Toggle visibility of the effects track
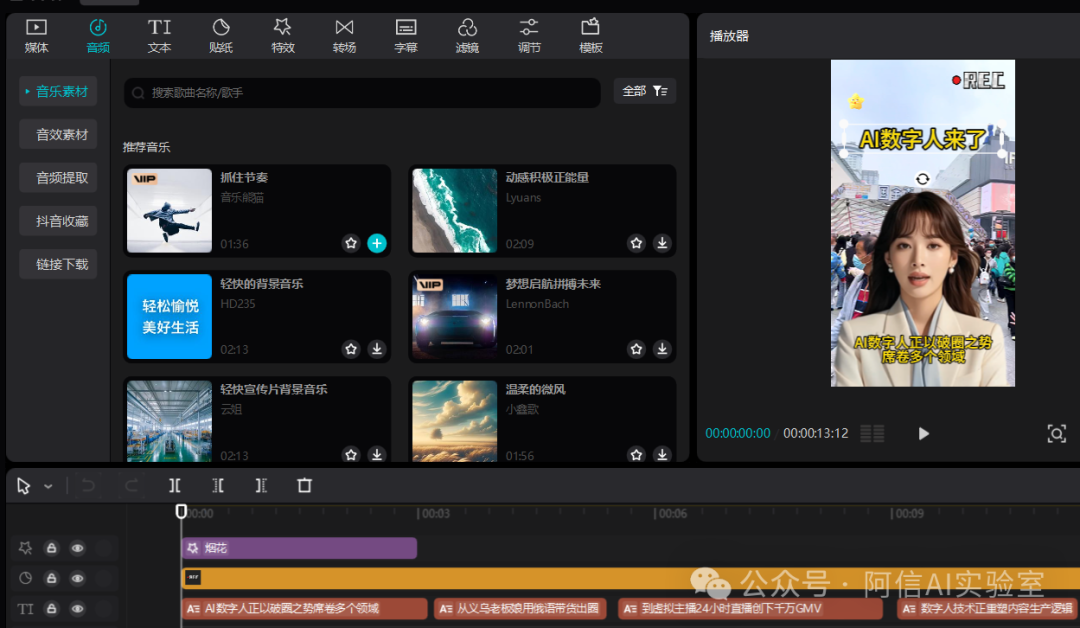 pos(77,548)
